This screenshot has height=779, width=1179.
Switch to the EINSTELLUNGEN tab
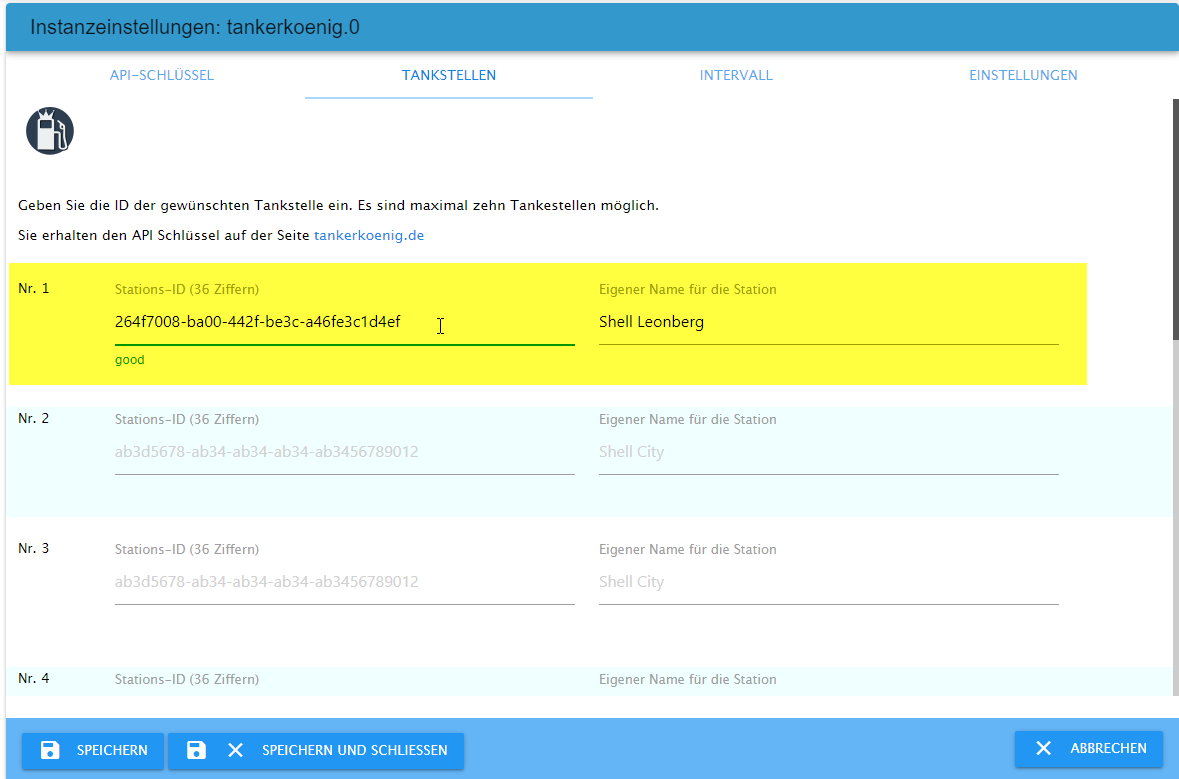(1023, 75)
